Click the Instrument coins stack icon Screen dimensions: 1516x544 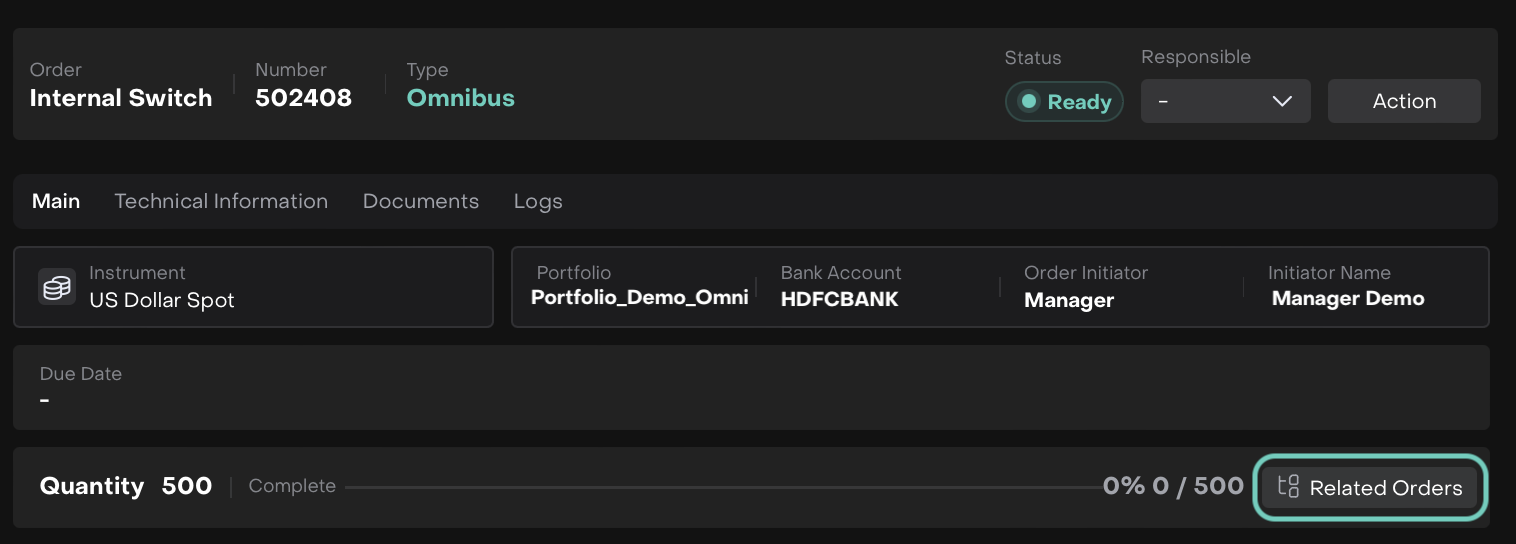[x=57, y=287]
